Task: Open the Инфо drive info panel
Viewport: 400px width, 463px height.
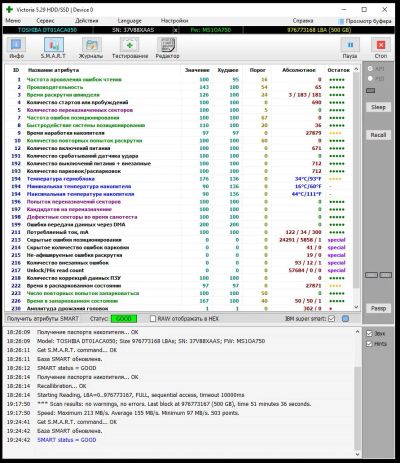Action: (x=16, y=48)
